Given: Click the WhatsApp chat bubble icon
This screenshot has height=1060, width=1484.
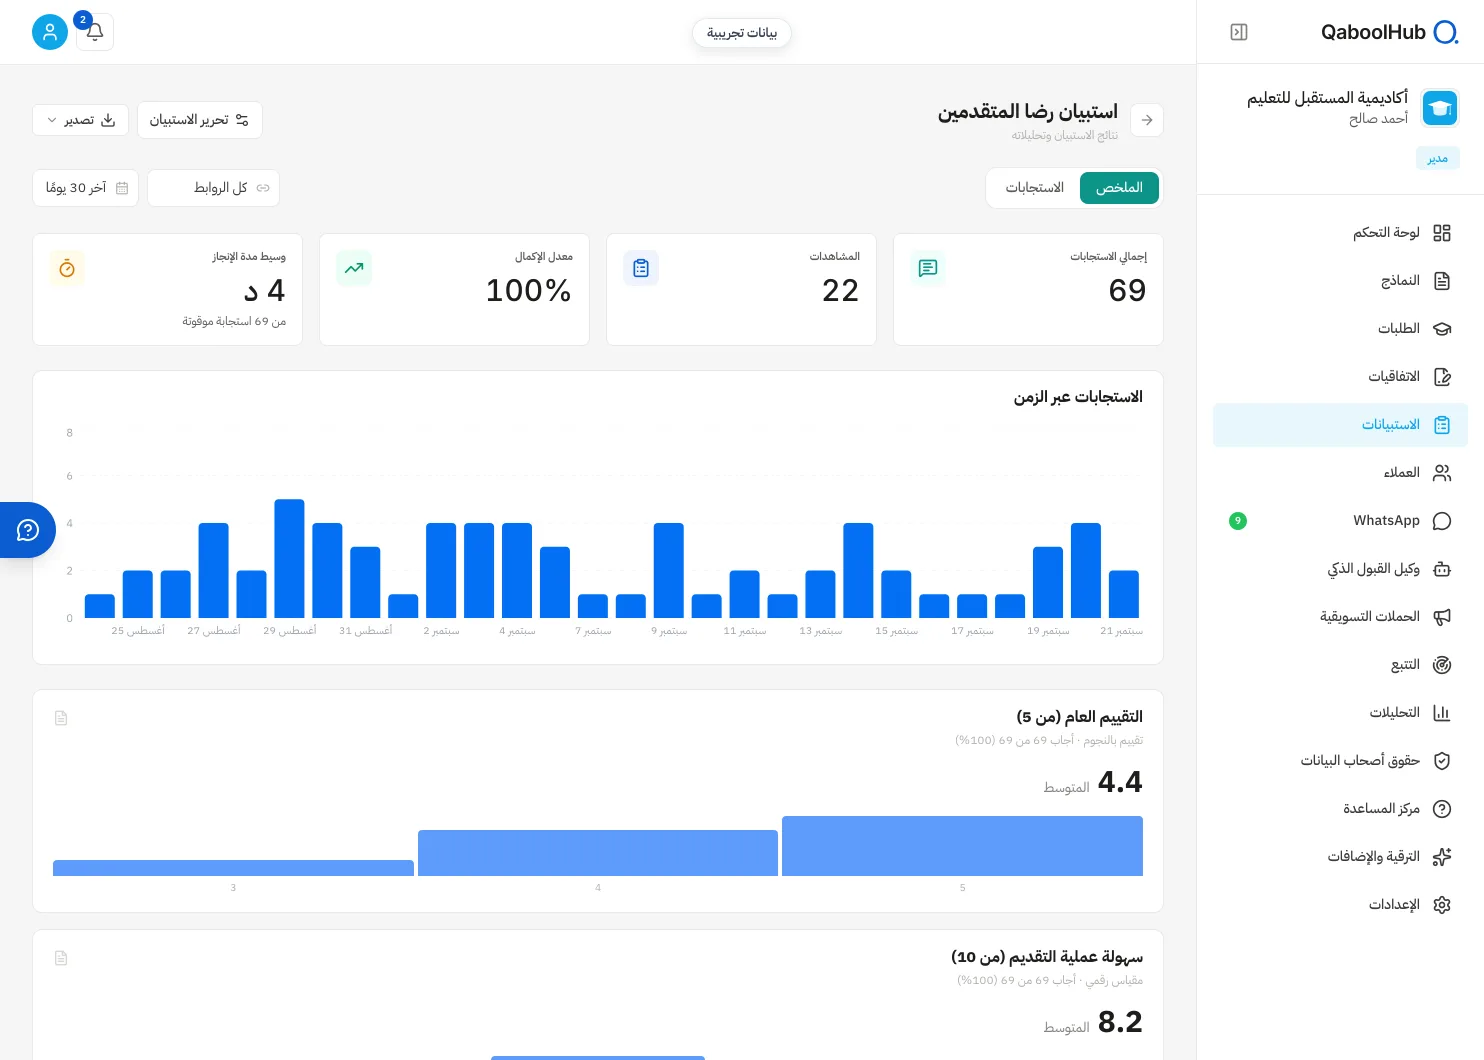Looking at the screenshot, I should 1442,521.
